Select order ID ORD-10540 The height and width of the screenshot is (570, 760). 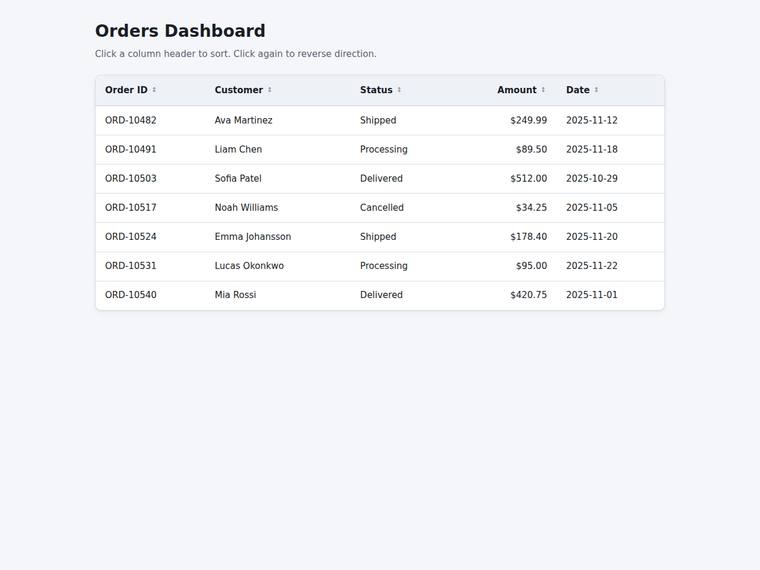(131, 295)
